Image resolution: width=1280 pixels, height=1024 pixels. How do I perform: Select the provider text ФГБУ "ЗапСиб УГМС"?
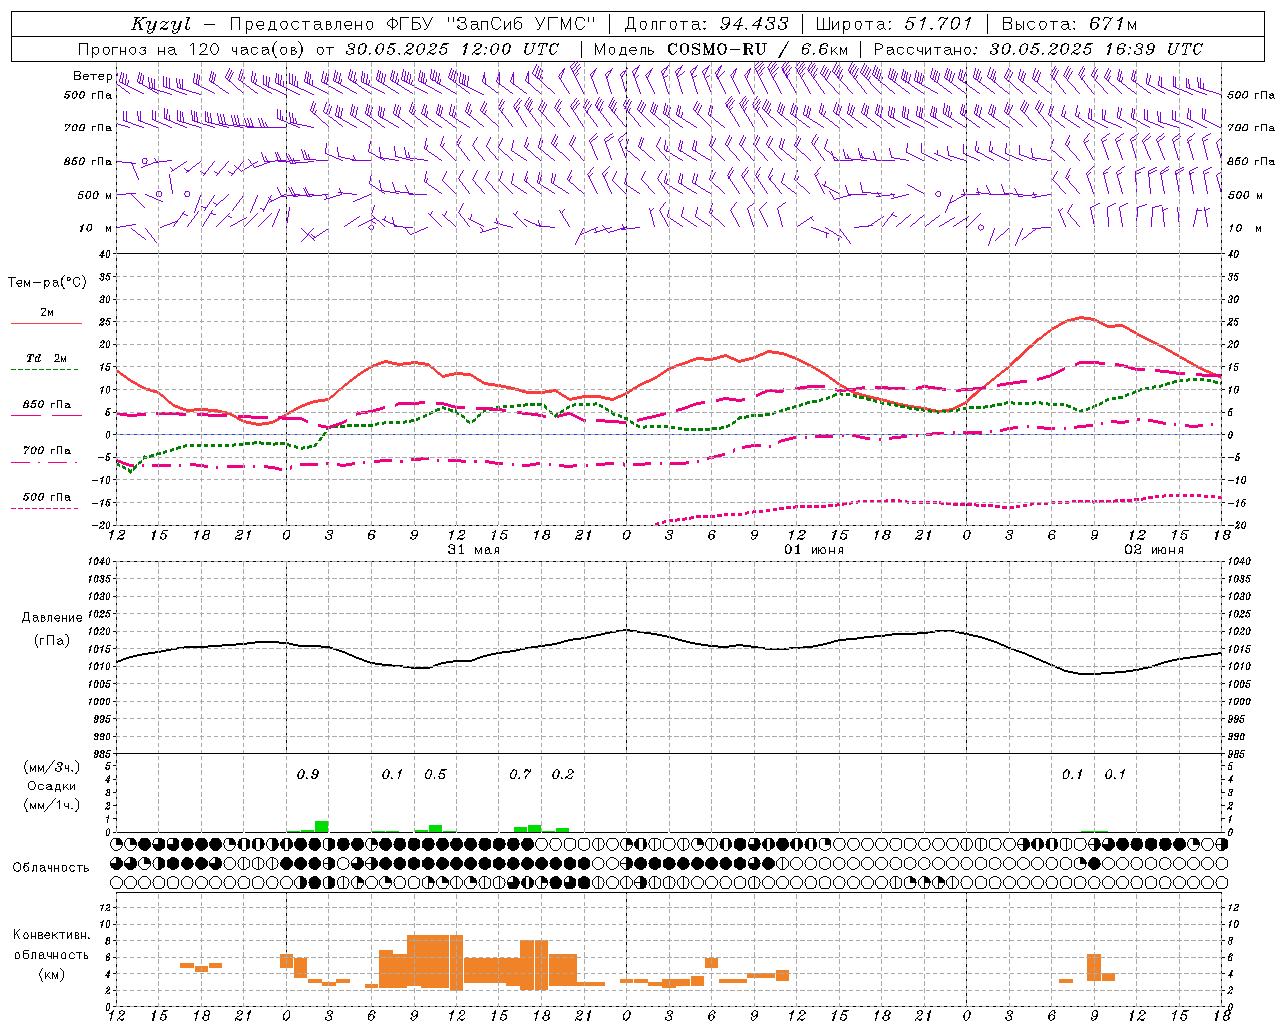coord(490,24)
